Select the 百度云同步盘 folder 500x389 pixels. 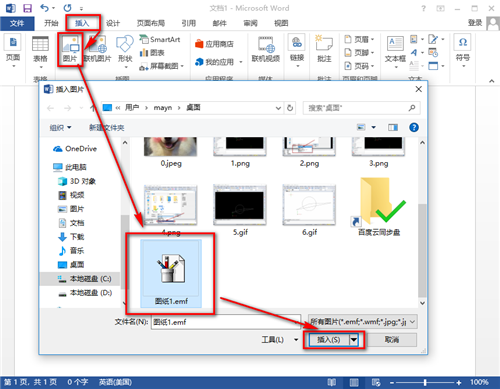point(379,207)
